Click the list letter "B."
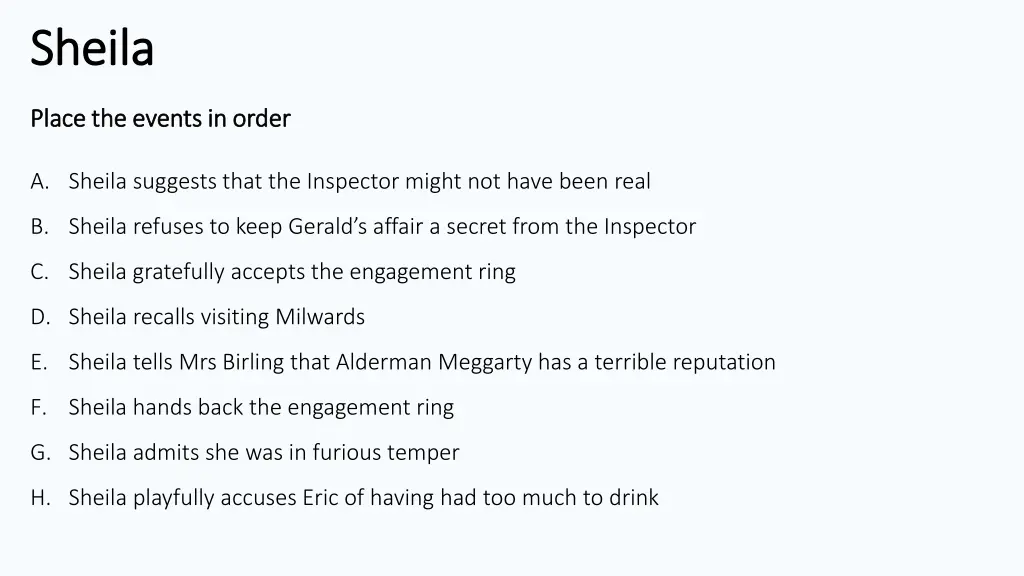The width and height of the screenshot is (1024, 576). 39,227
